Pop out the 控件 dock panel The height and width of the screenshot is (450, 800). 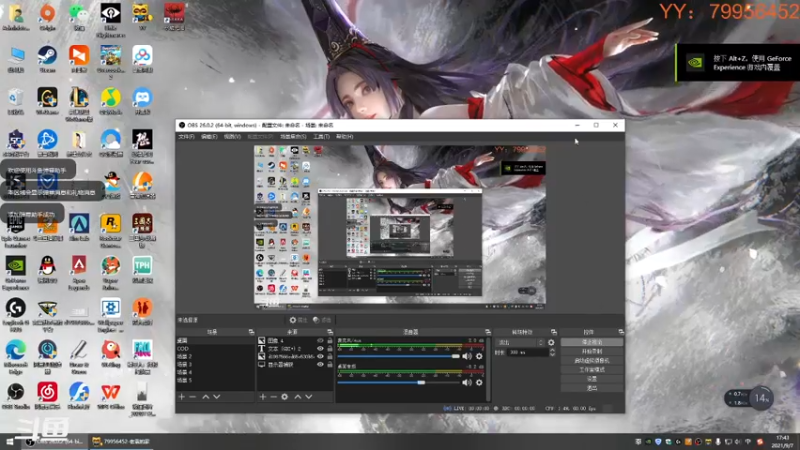coord(620,332)
